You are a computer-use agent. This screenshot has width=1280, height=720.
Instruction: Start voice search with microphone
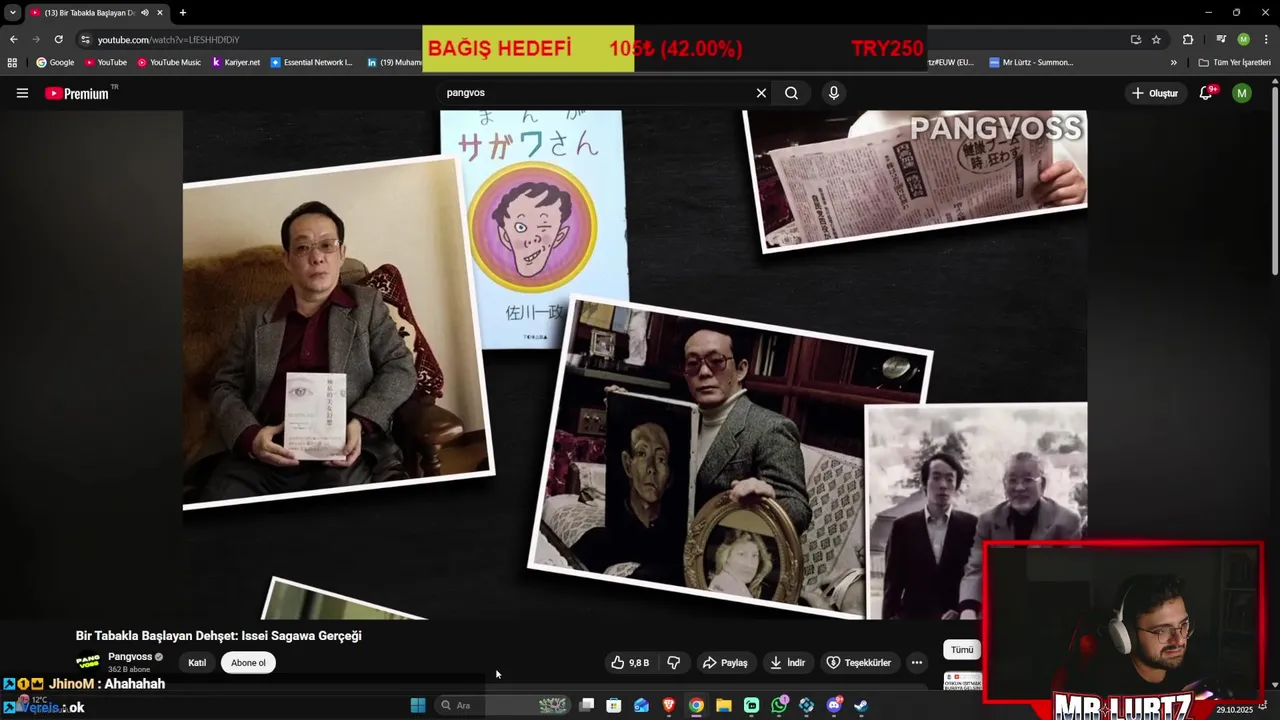coord(833,93)
